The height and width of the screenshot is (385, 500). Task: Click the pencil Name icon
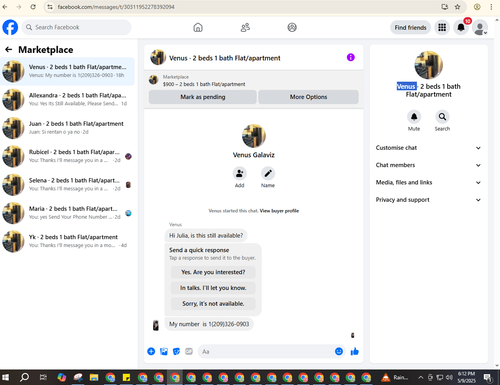(x=268, y=174)
